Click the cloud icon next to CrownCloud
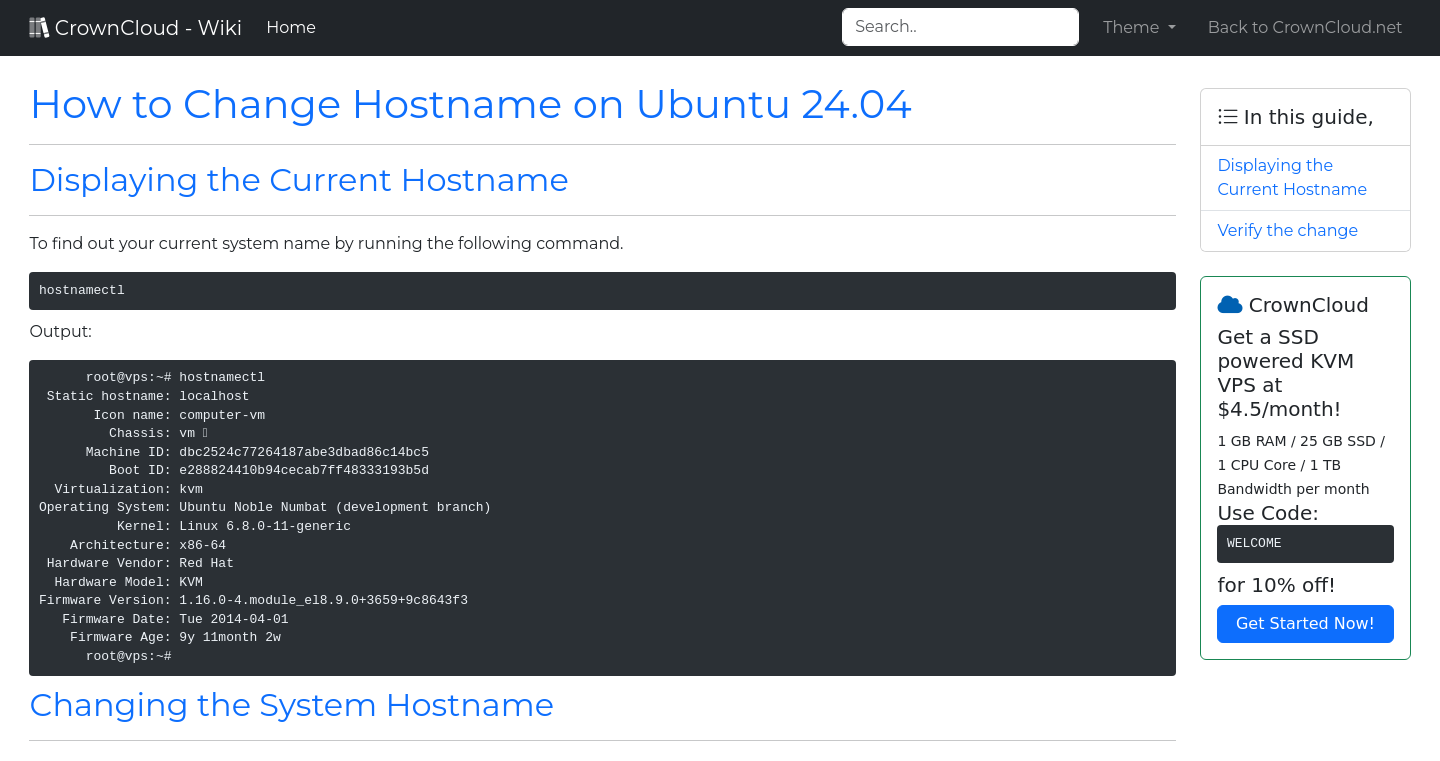The height and width of the screenshot is (761, 1440). [1231, 304]
